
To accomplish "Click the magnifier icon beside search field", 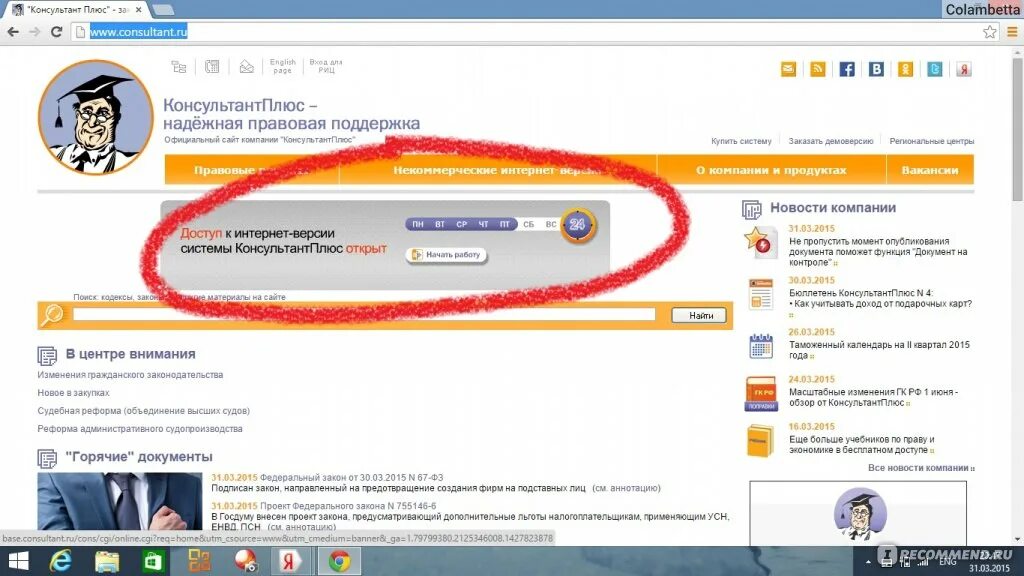I will coord(53,315).
